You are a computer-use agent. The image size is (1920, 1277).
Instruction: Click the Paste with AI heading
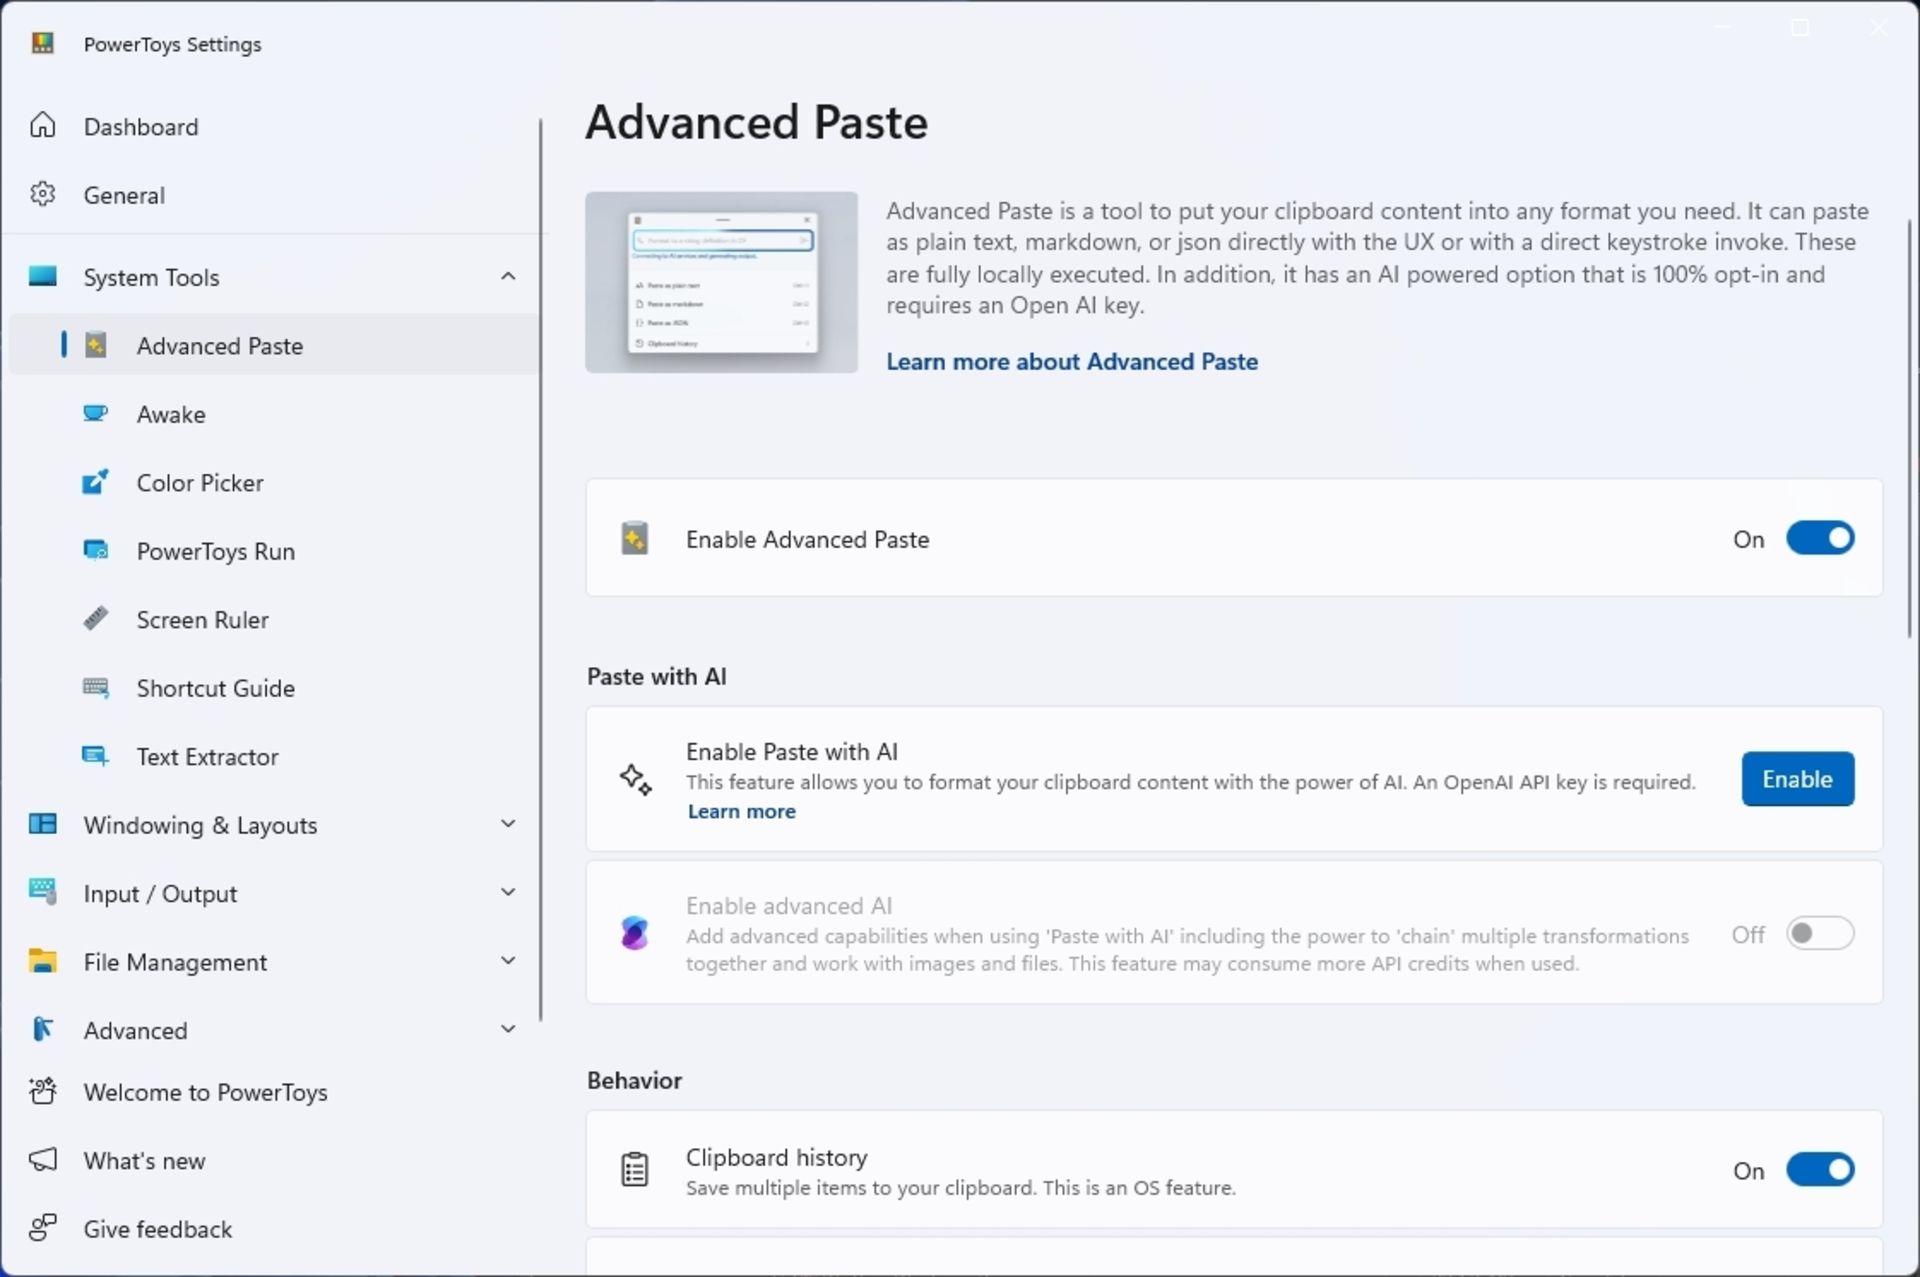(656, 677)
